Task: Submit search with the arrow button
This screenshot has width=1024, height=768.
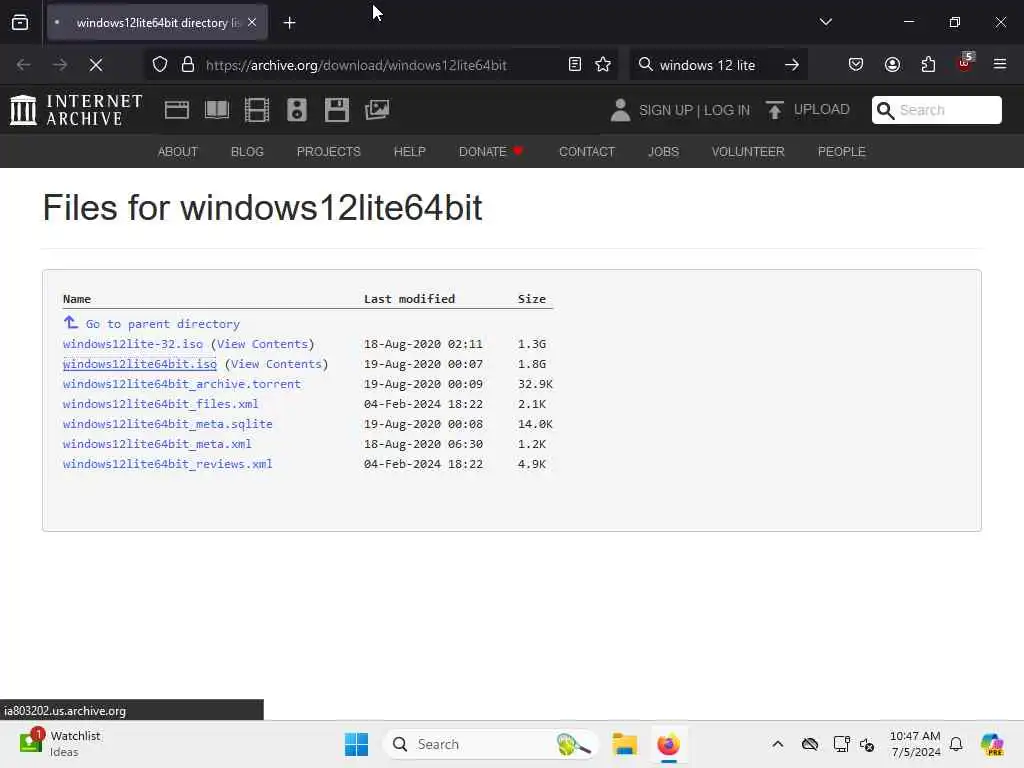Action: [792, 65]
